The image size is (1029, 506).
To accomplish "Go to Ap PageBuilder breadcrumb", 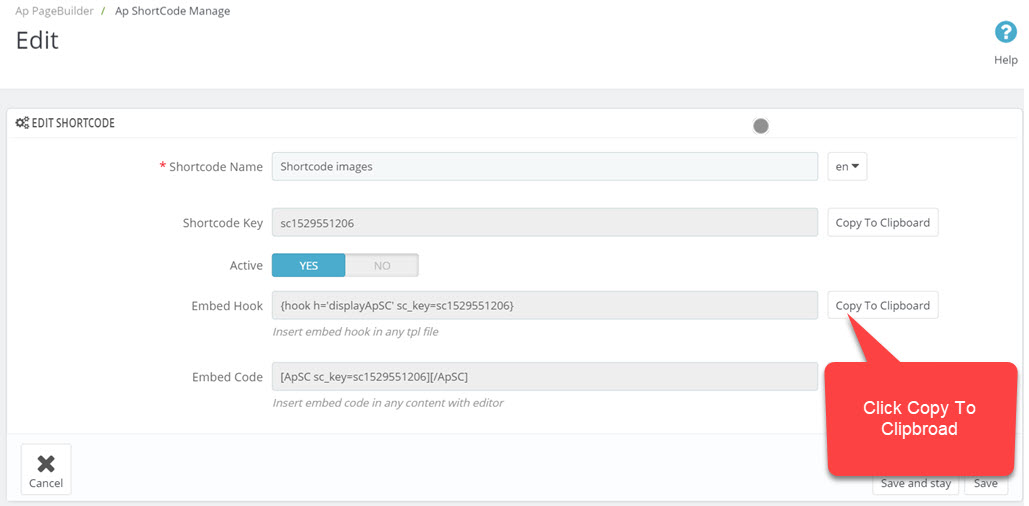I will 54,11.
